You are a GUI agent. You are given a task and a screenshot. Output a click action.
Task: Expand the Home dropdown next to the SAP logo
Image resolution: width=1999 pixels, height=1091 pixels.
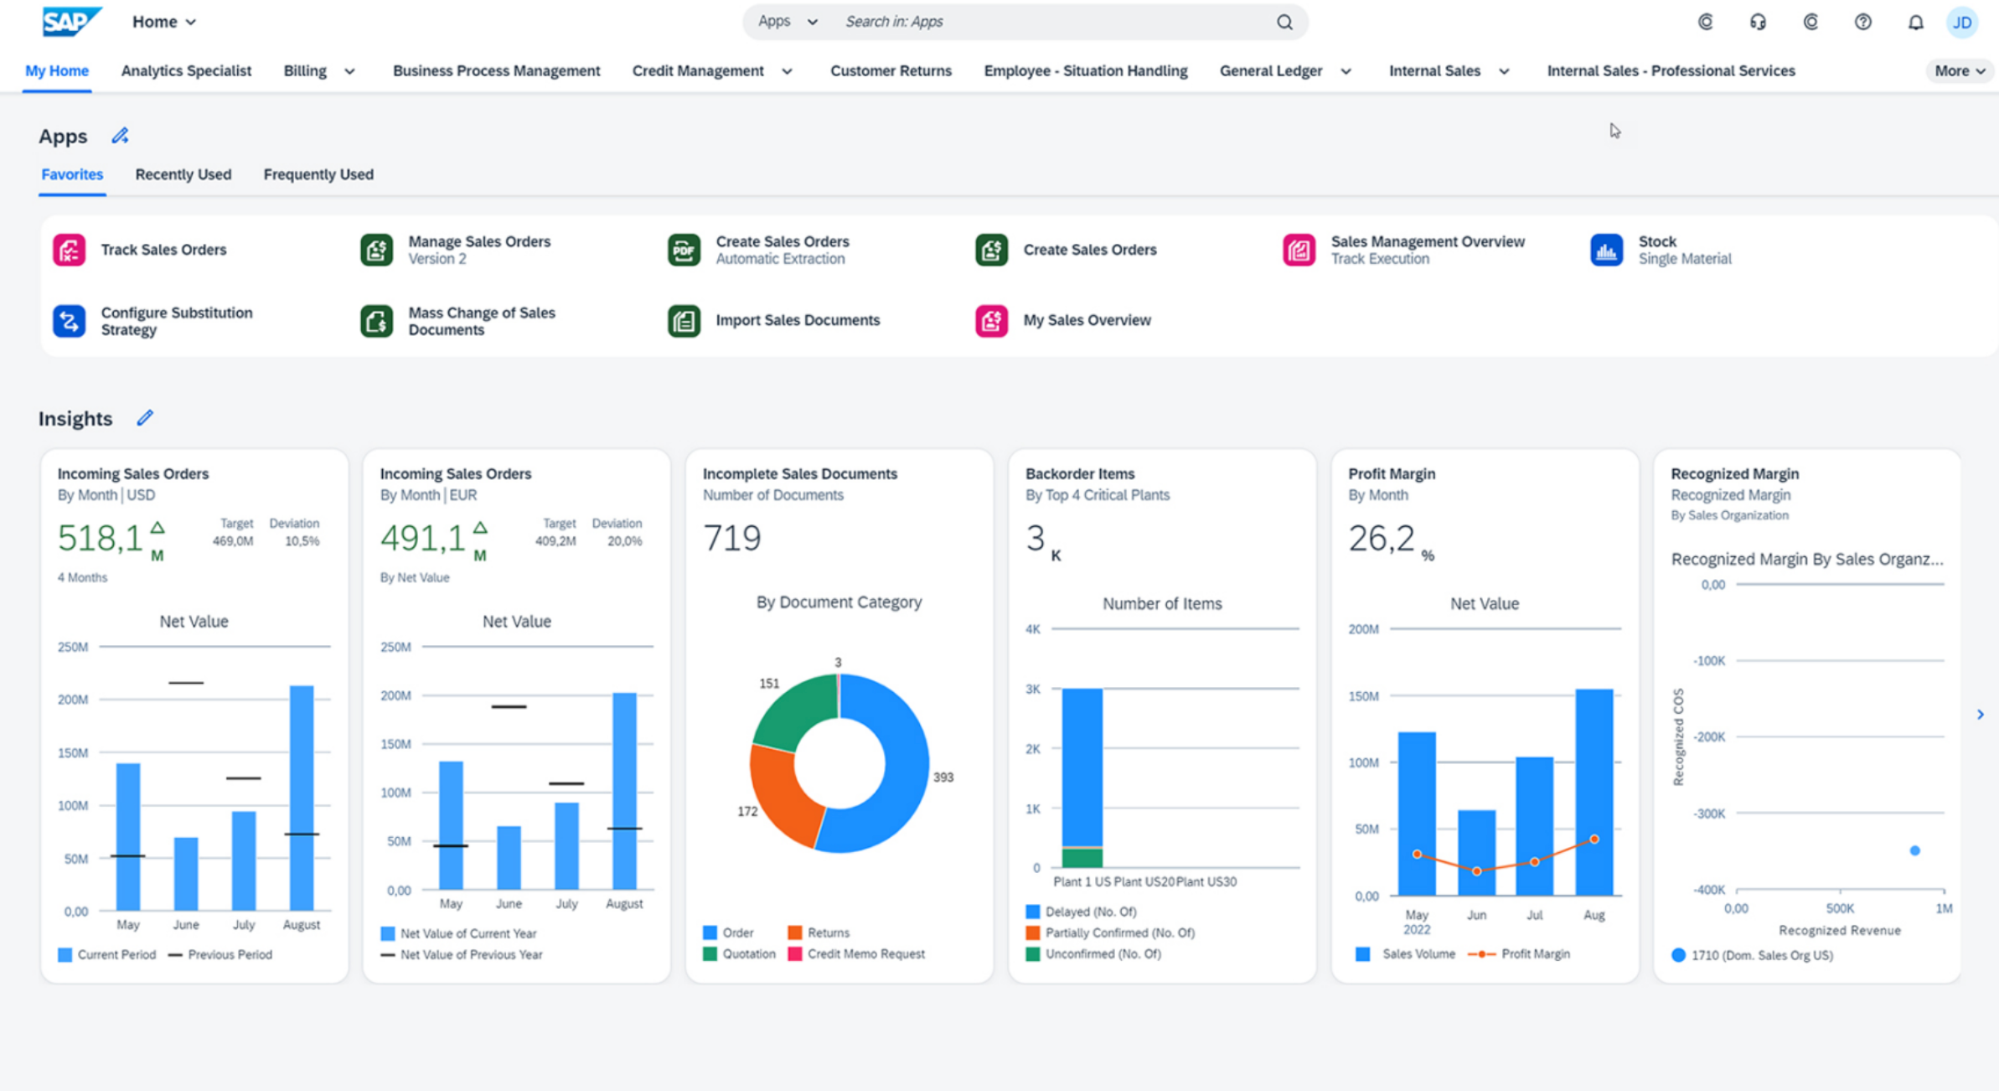point(165,22)
